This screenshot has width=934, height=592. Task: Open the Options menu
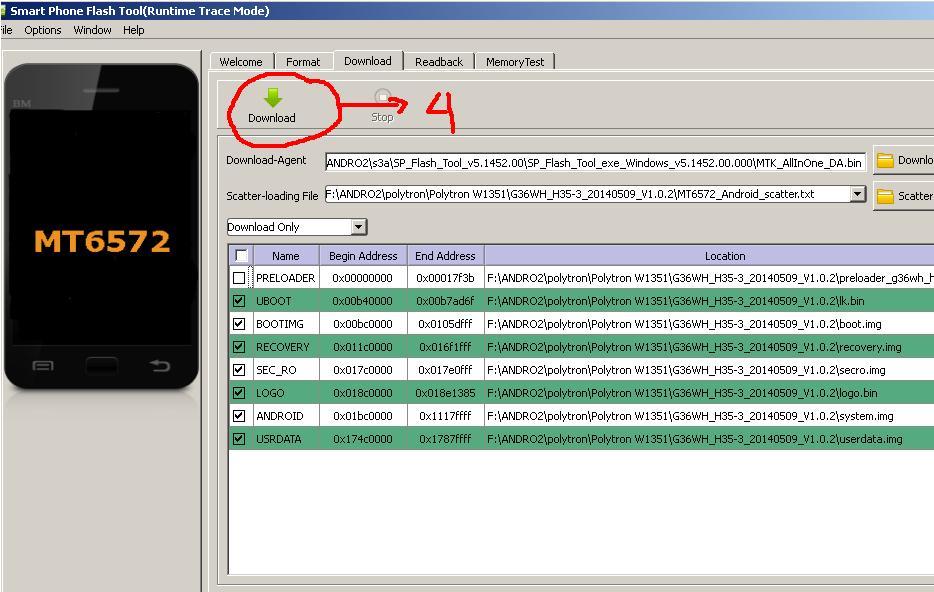(x=42, y=30)
